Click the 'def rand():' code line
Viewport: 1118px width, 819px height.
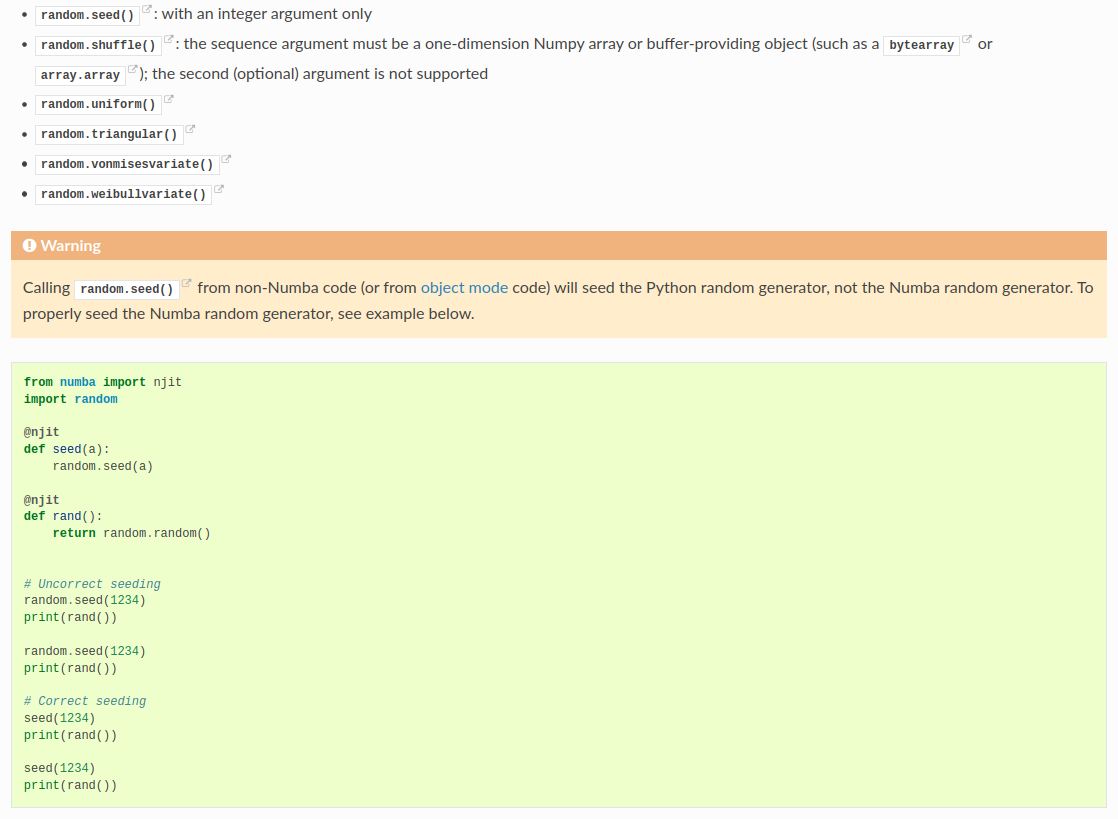pyautogui.click(x=63, y=516)
